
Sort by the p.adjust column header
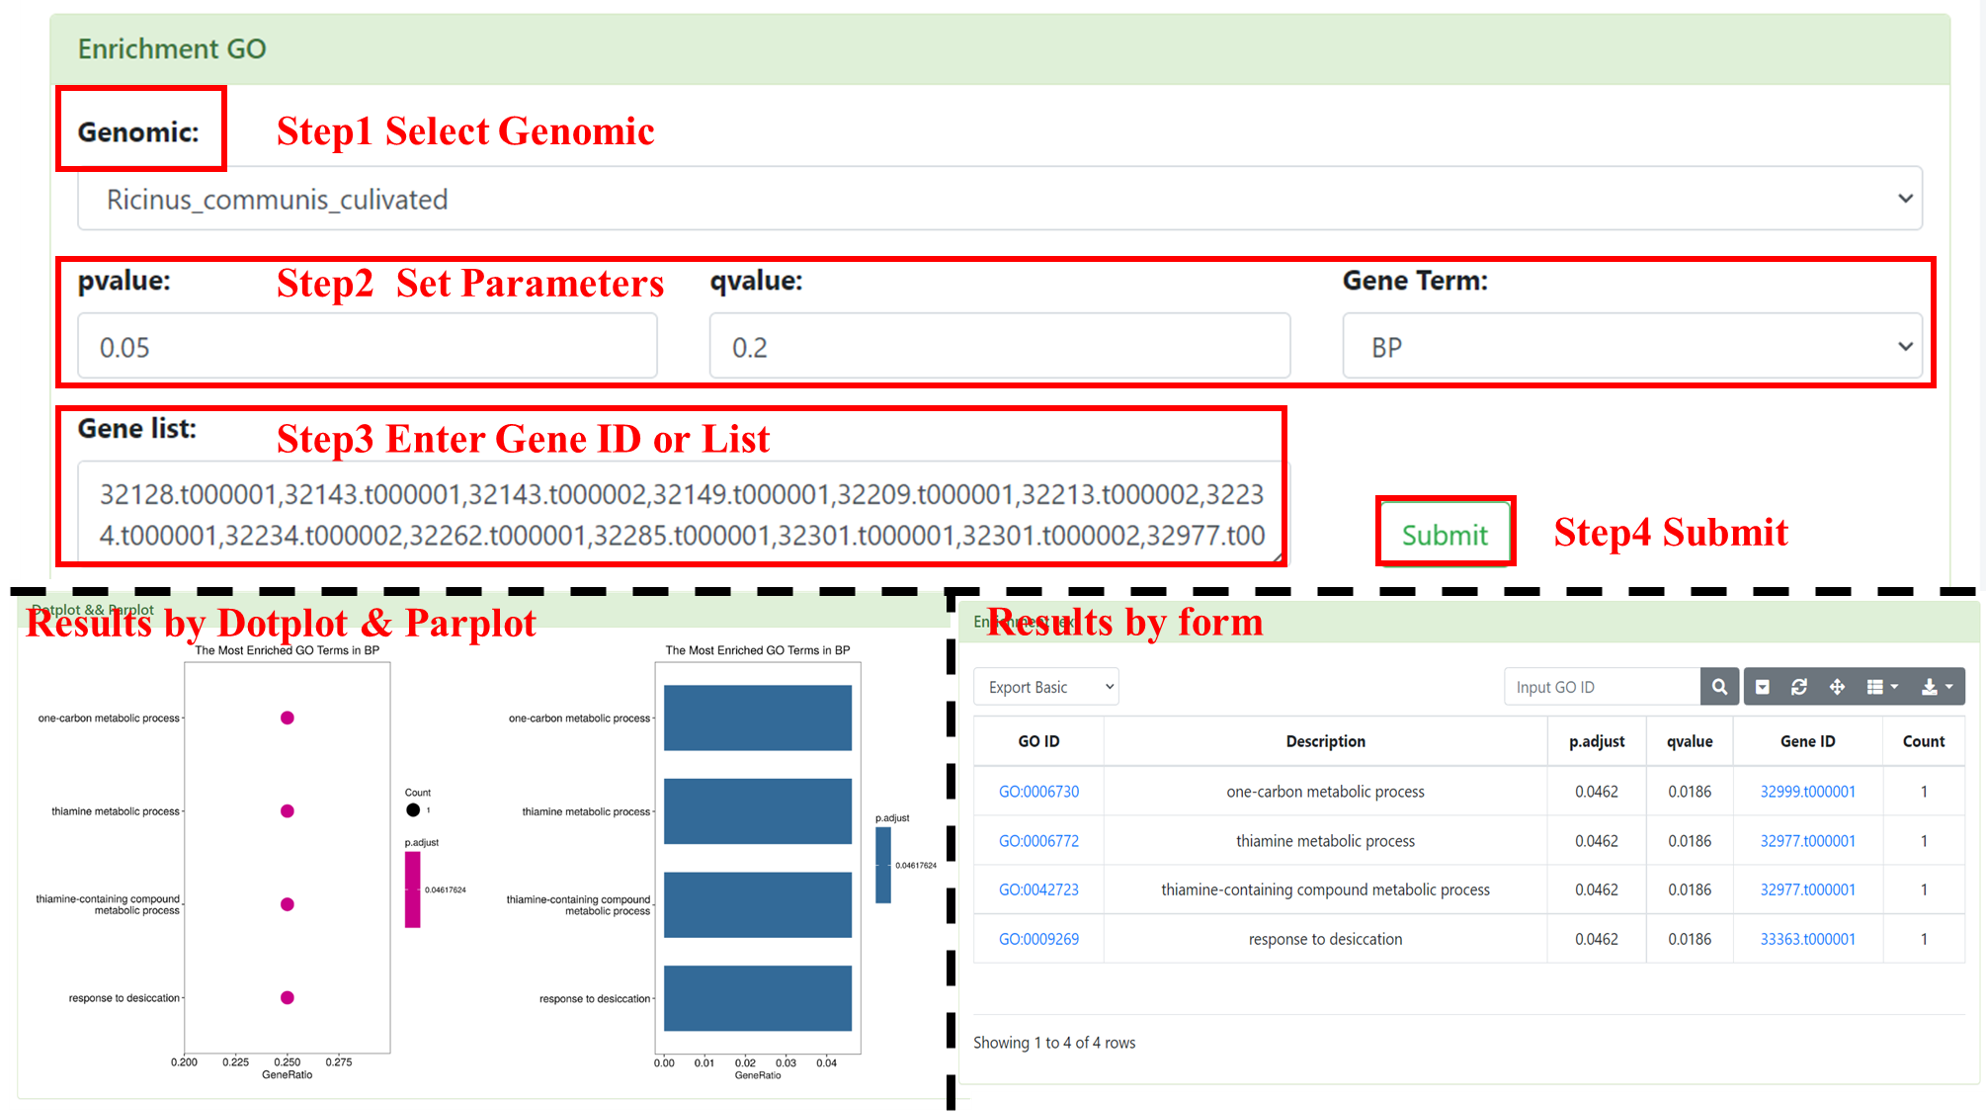[x=1596, y=741]
